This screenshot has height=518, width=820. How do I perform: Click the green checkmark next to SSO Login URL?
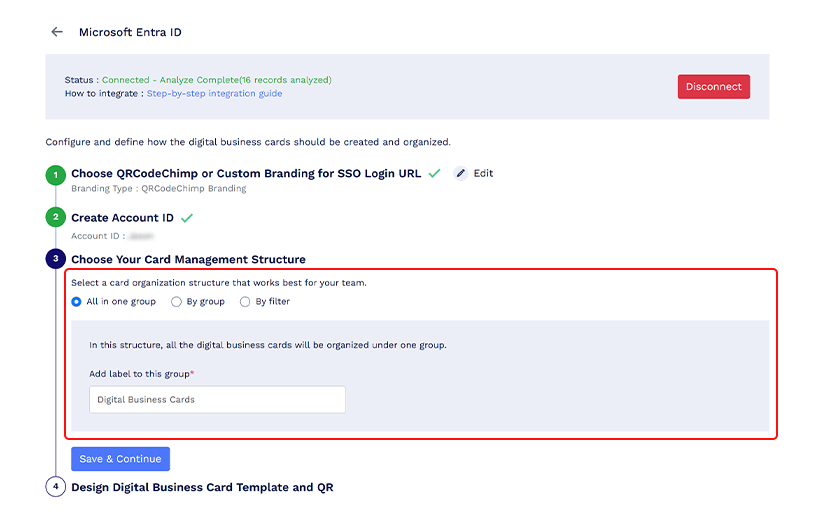coord(435,173)
